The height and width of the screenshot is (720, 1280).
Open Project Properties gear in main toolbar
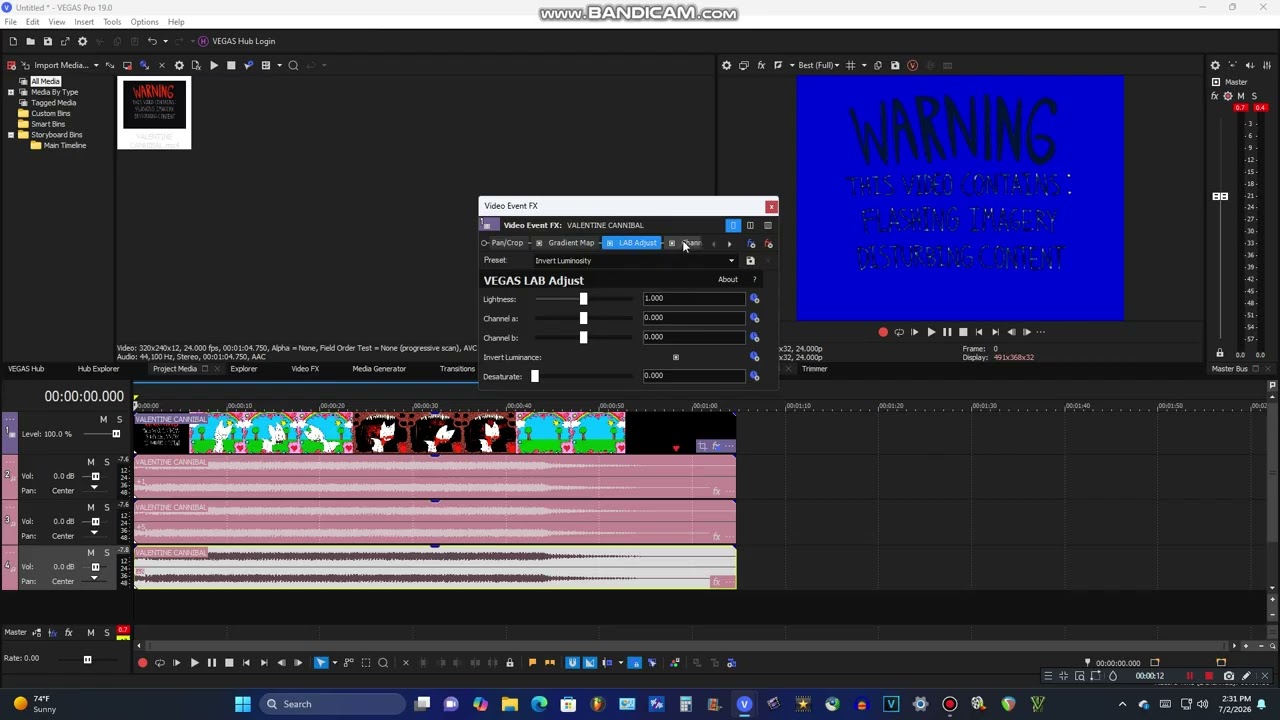tap(82, 41)
